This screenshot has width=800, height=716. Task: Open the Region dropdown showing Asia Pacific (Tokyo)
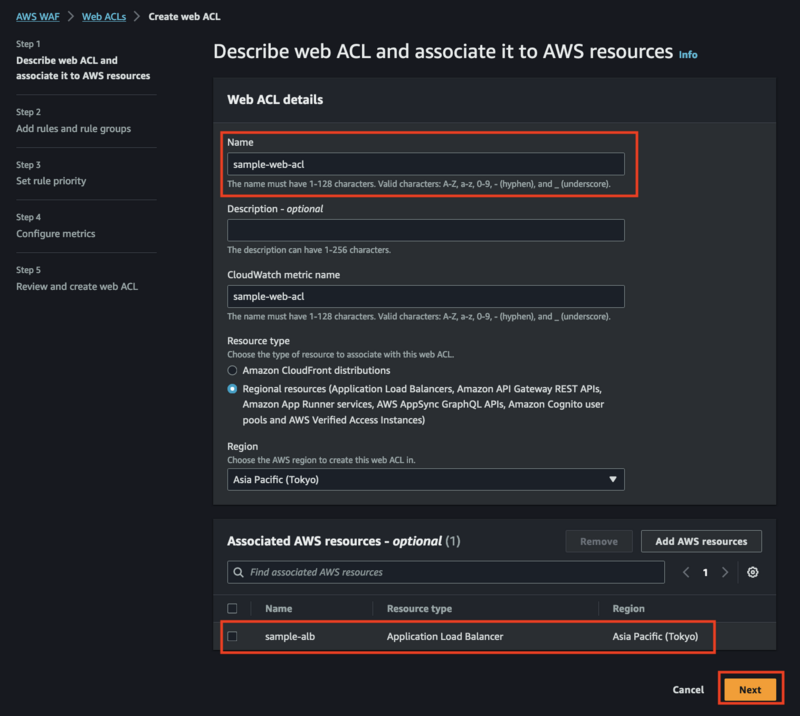point(426,480)
